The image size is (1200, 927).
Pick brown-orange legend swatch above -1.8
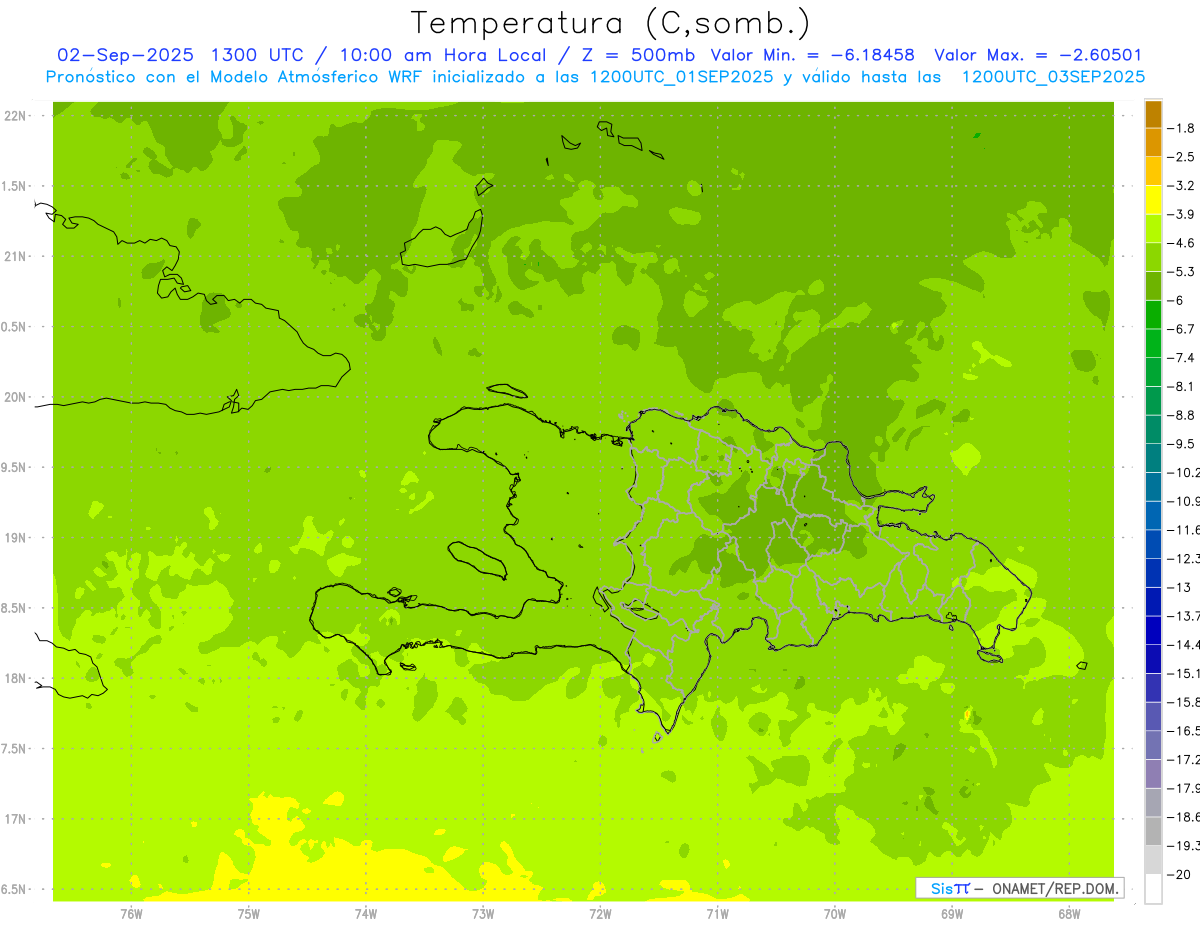pos(1153,114)
